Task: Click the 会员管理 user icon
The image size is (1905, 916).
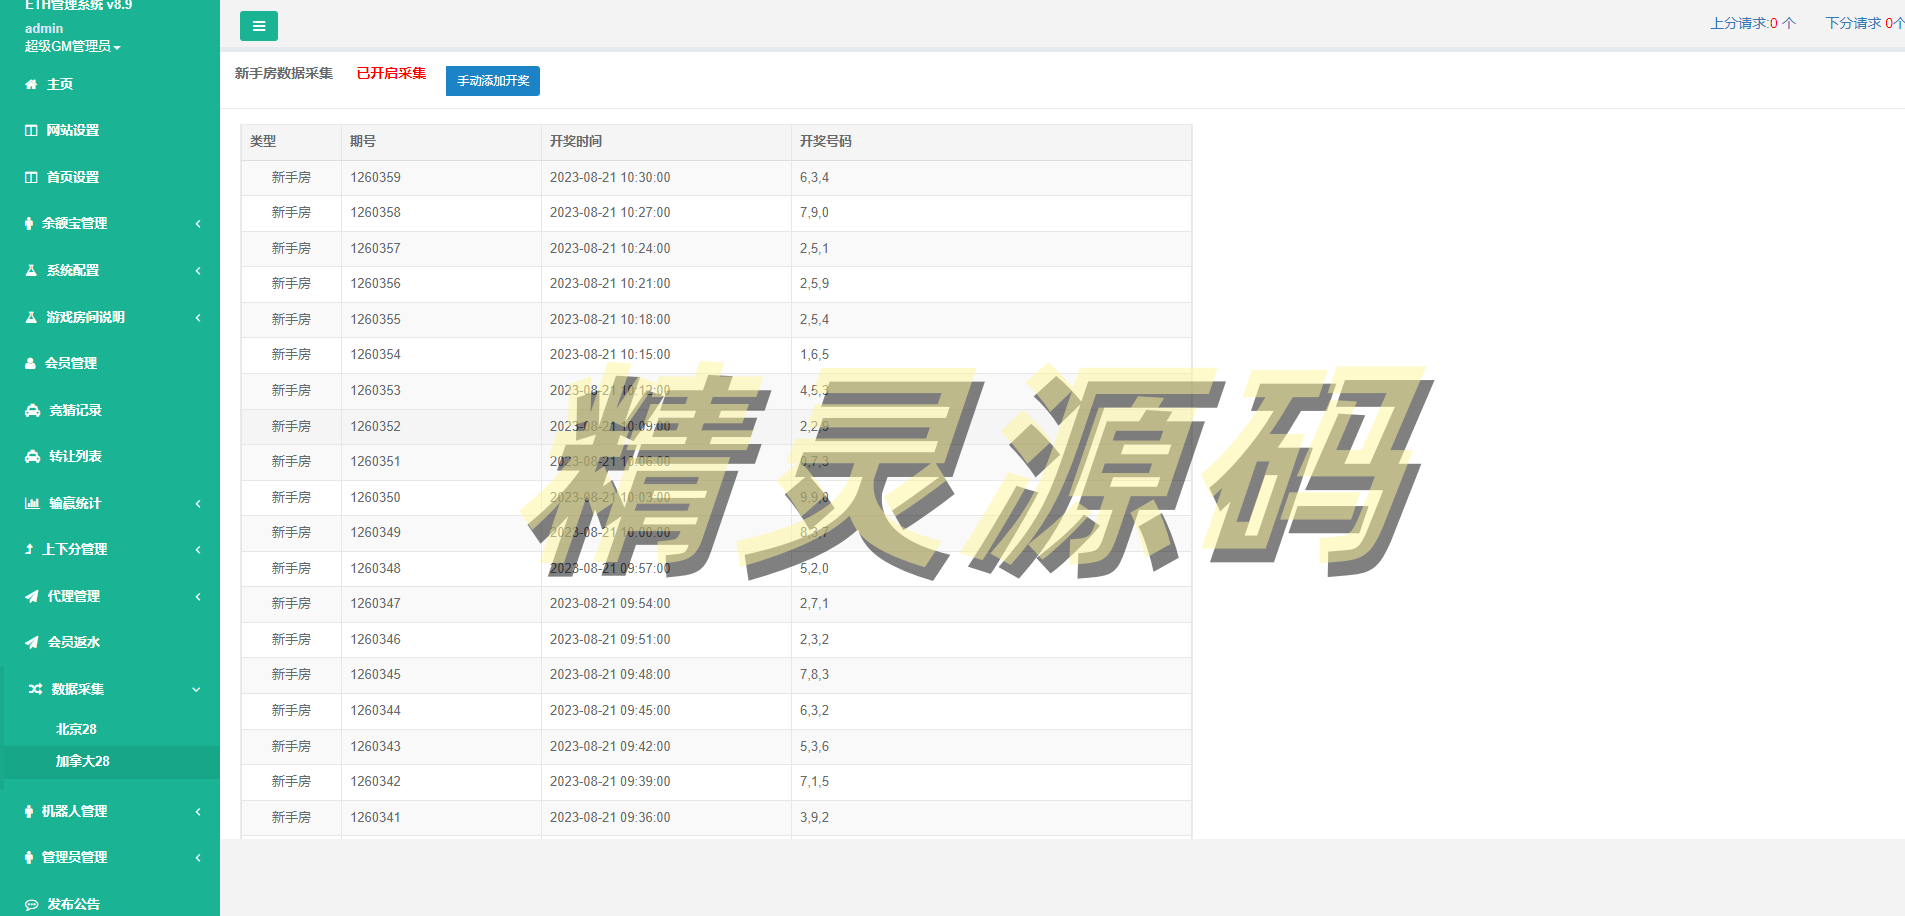Action: pyautogui.click(x=31, y=364)
